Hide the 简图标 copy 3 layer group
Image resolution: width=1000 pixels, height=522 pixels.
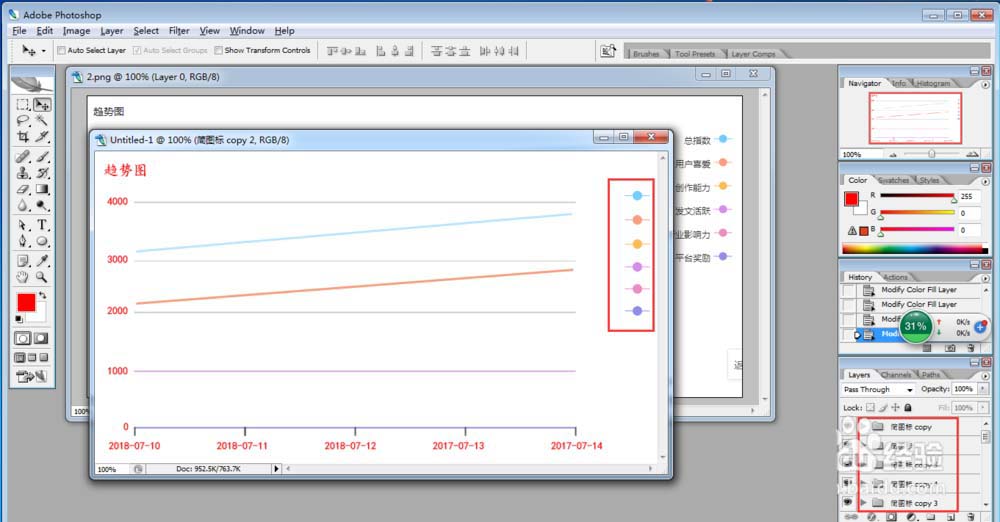click(848, 503)
